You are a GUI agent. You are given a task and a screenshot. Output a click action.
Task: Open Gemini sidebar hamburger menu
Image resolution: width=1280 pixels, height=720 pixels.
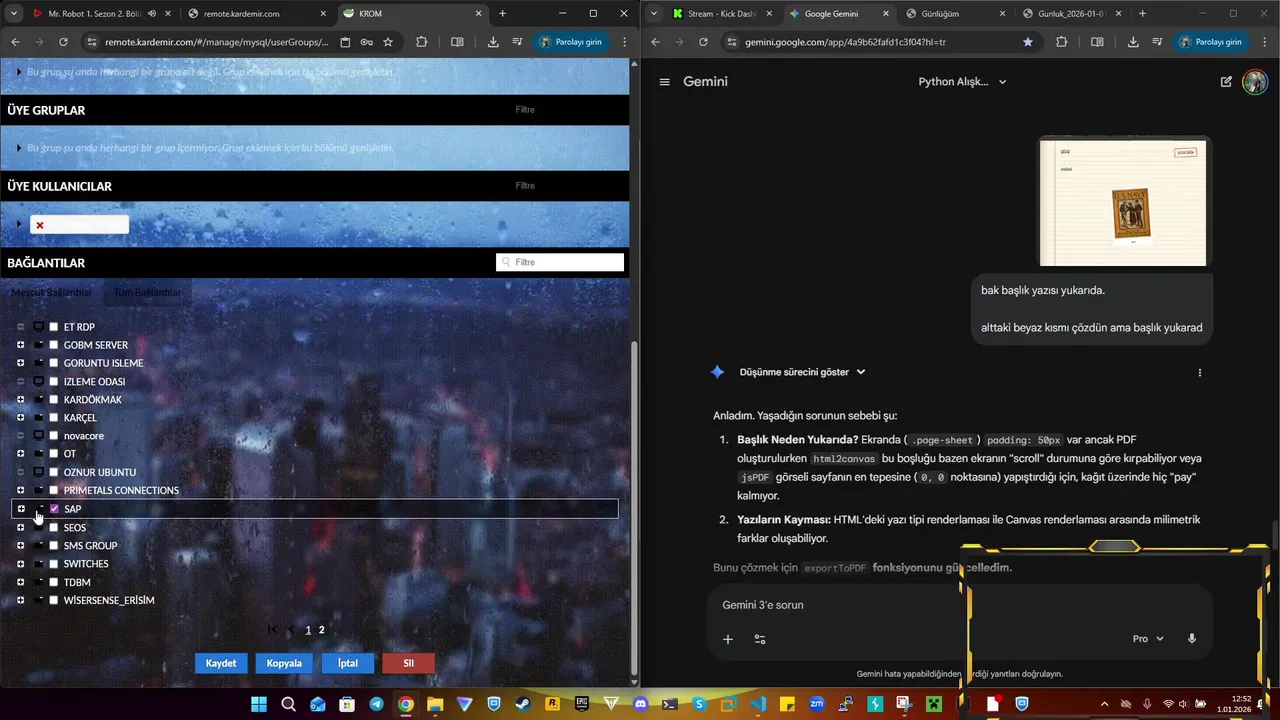pos(664,82)
